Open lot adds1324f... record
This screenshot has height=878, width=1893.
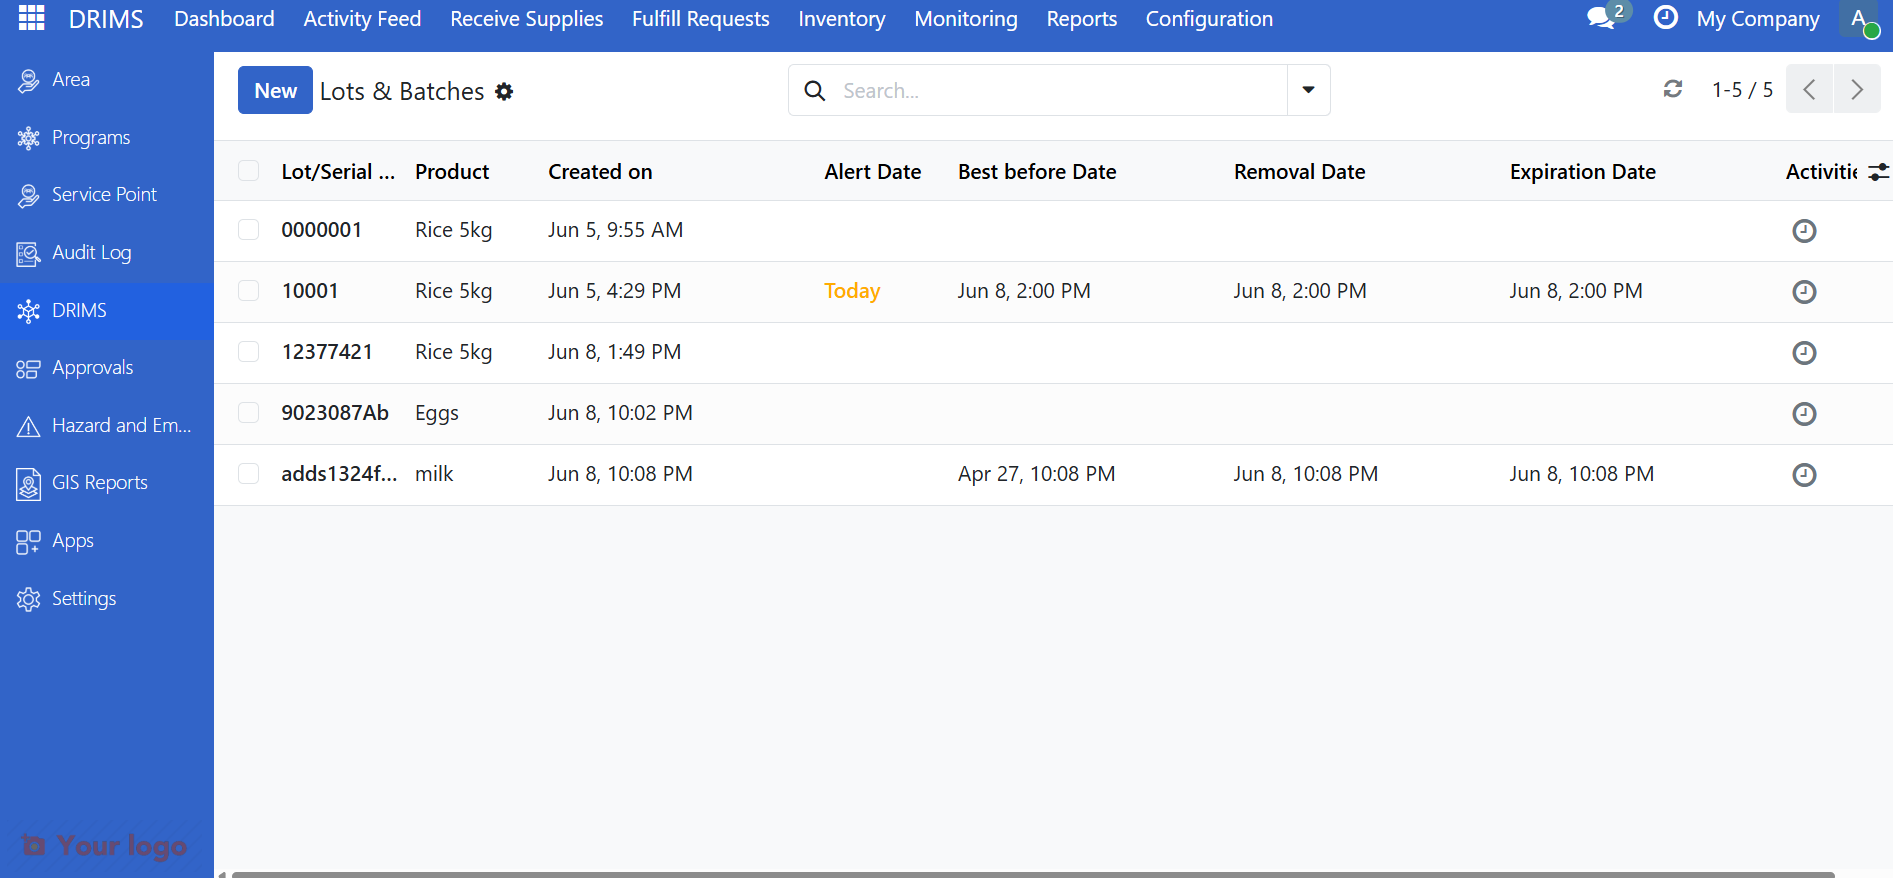[x=339, y=474]
